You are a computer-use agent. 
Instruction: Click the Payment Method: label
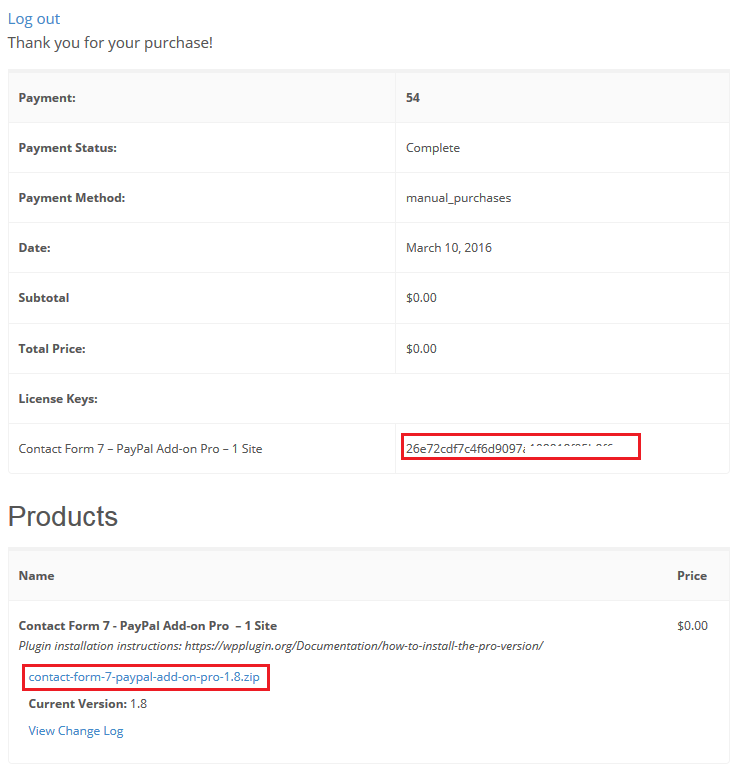[72, 198]
